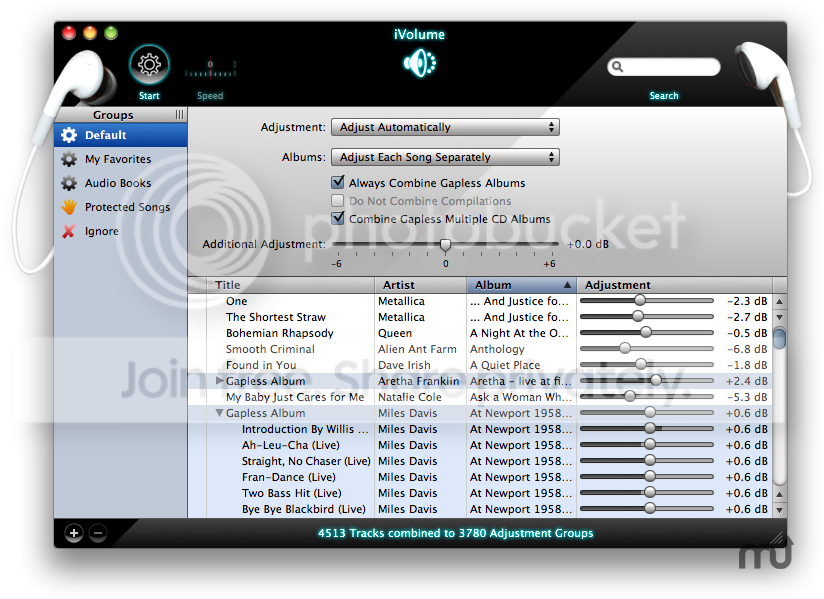Click the magnifier icon in search field
The width and height of the screenshot is (824, 599).
(x=617, y=67)
